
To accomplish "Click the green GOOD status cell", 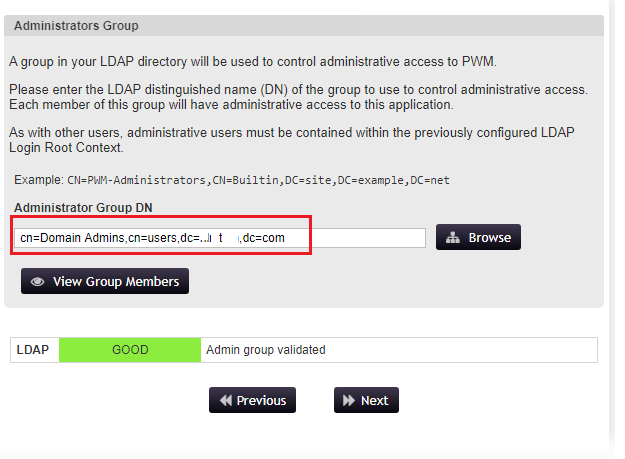I will 130,350.
